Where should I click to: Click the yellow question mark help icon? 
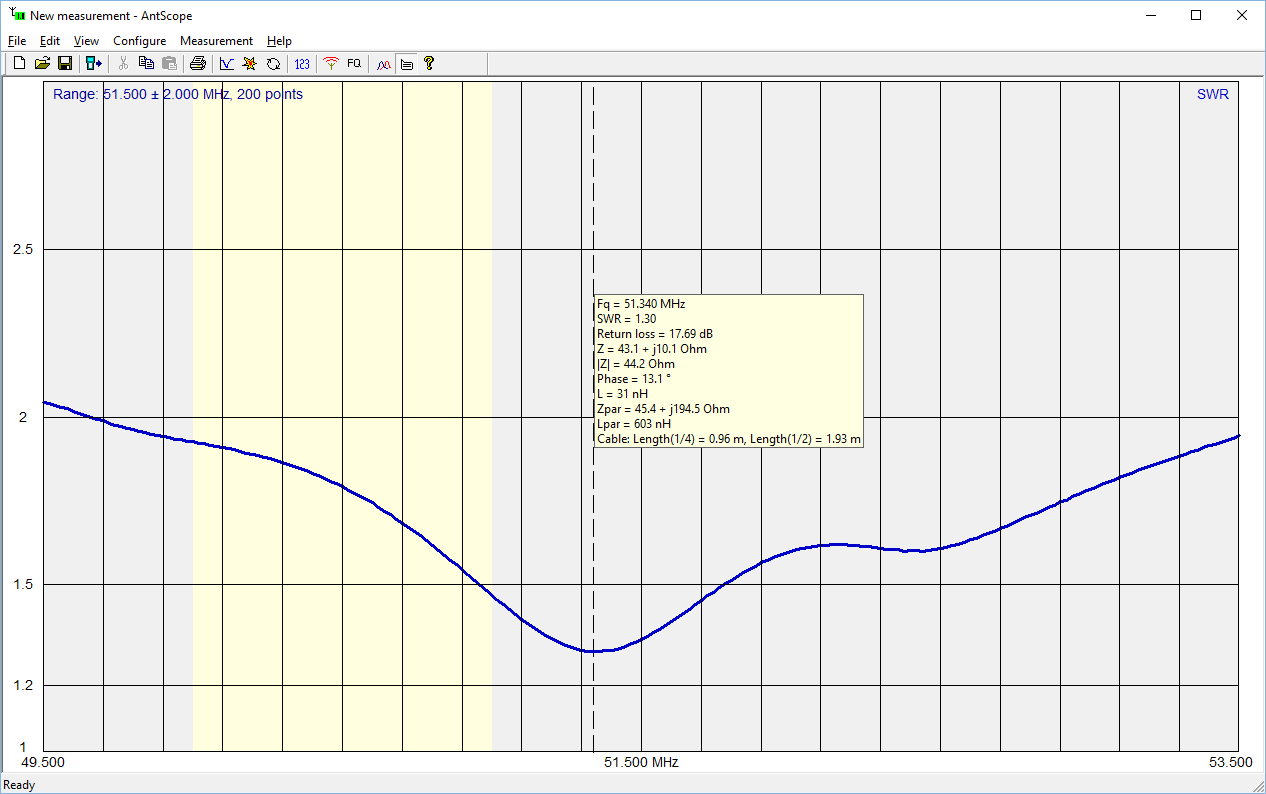429,64
